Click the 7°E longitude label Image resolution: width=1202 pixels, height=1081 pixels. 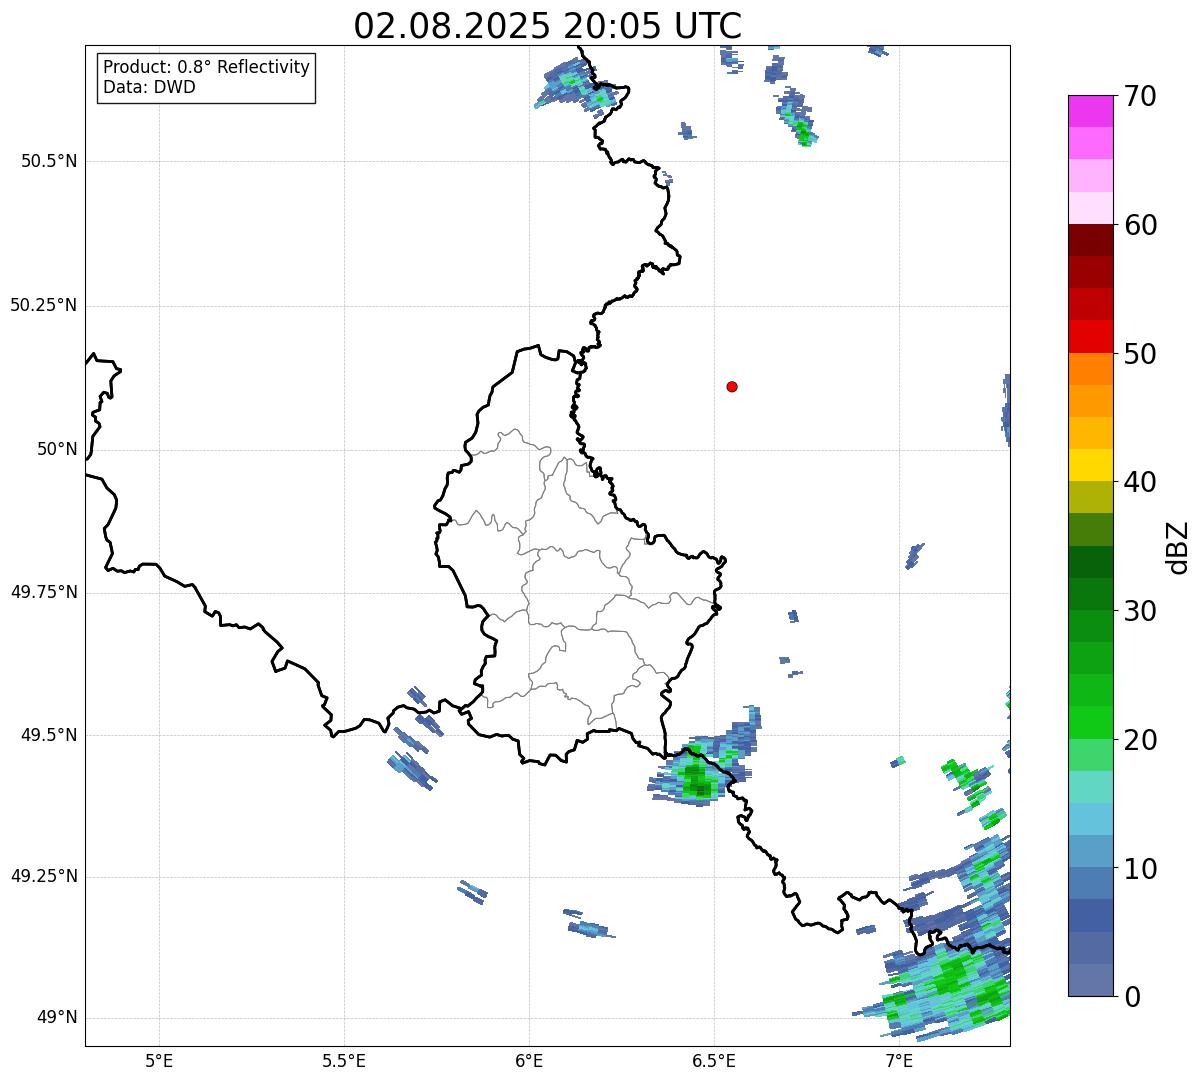pos(899,1060)
